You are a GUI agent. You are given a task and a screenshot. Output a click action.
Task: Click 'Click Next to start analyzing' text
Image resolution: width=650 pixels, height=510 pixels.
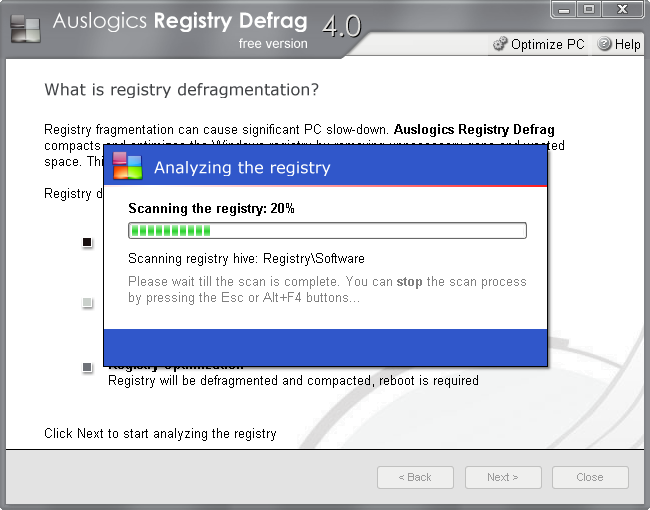tap(160, 433)
